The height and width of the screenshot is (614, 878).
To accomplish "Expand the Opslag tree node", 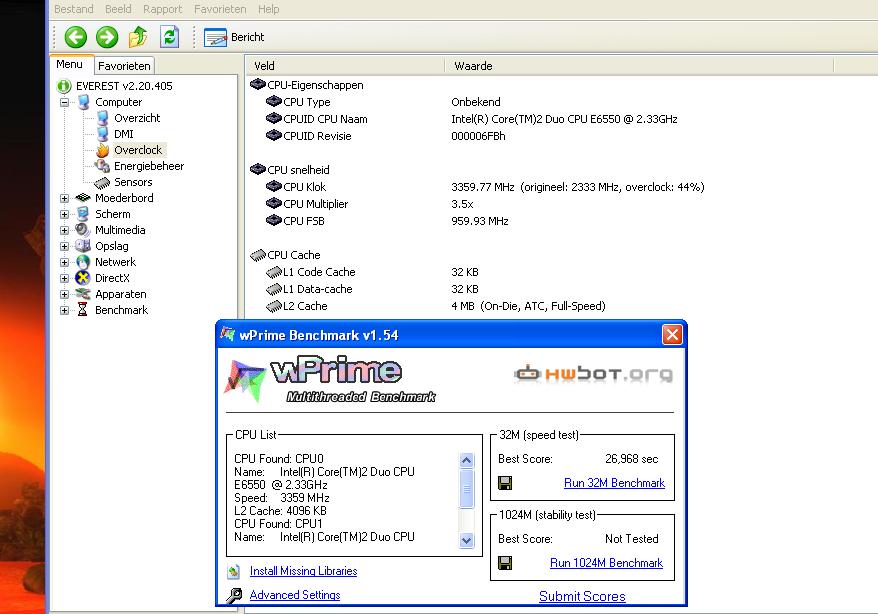I will (x=64, y=246).
